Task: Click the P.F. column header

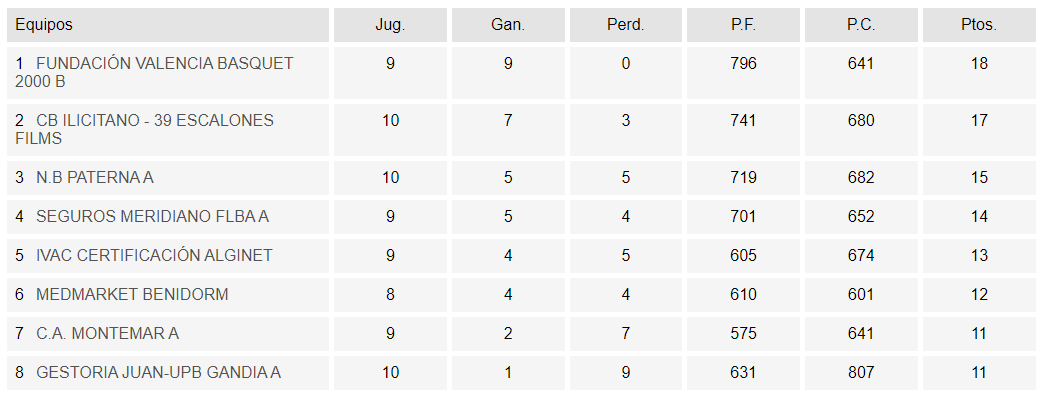Action: (743, 25)
